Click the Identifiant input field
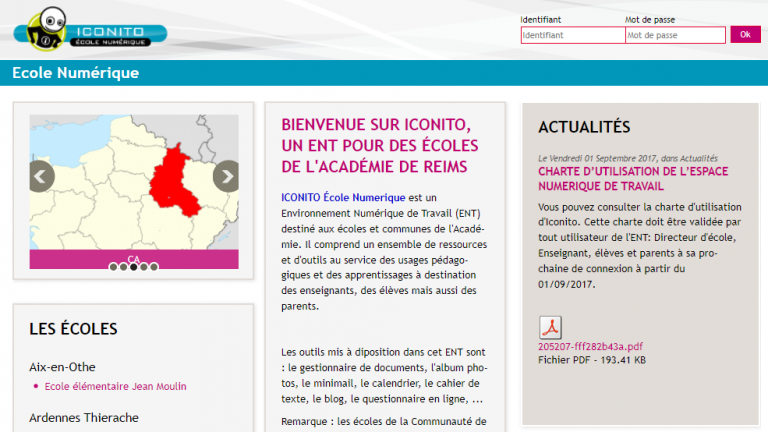Viewport: 768px width, 432px height. click(x=573, y=35)
